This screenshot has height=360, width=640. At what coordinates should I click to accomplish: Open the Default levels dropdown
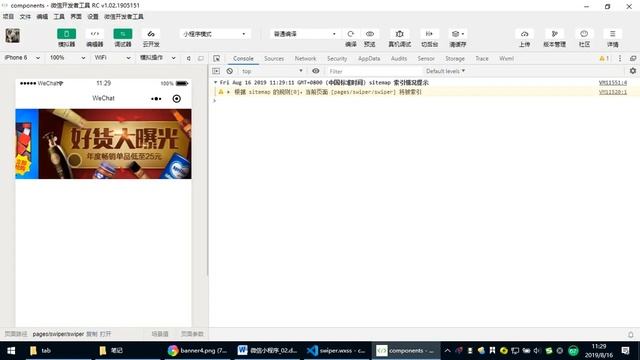[x=445, y=71]
